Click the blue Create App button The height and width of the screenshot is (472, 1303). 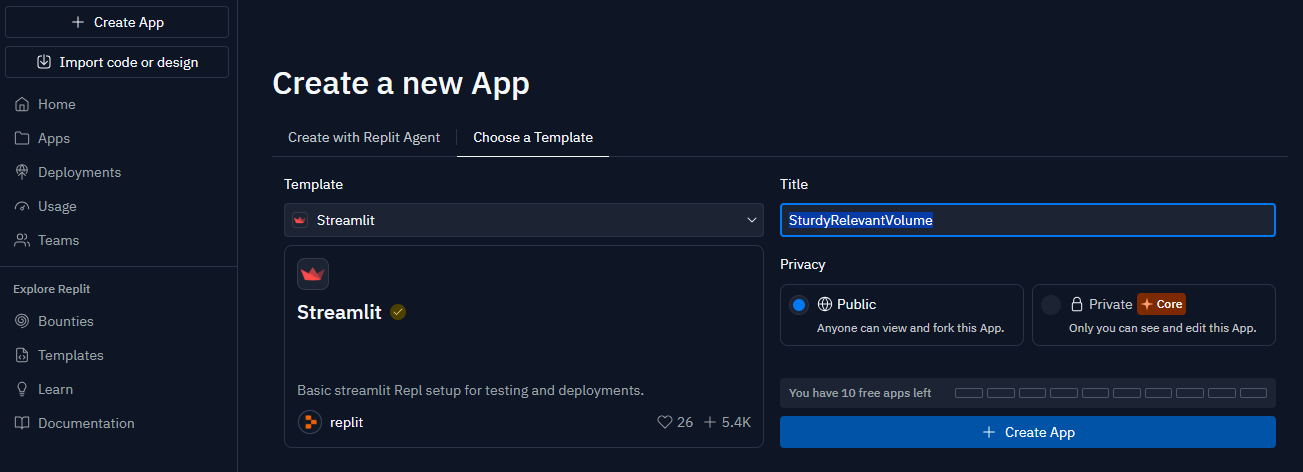[1028, 432]
